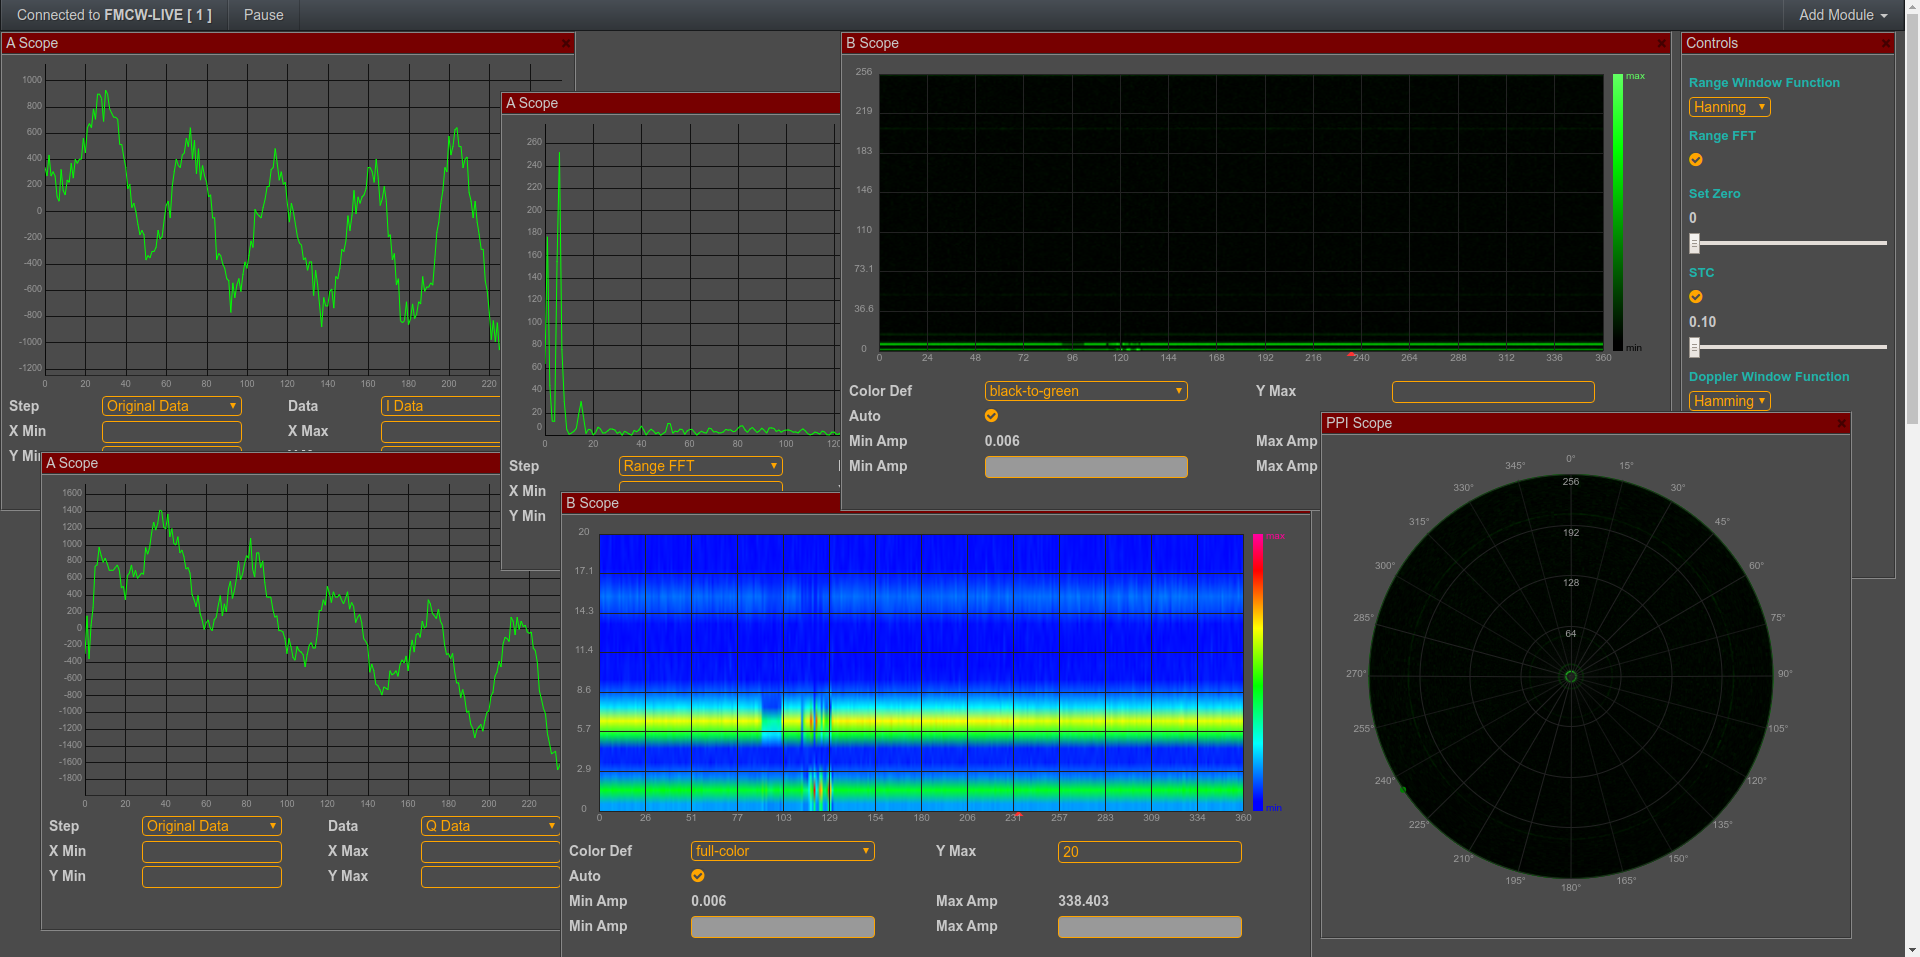Click the X Min field in bottom A Scope

[x=211, y=851]
